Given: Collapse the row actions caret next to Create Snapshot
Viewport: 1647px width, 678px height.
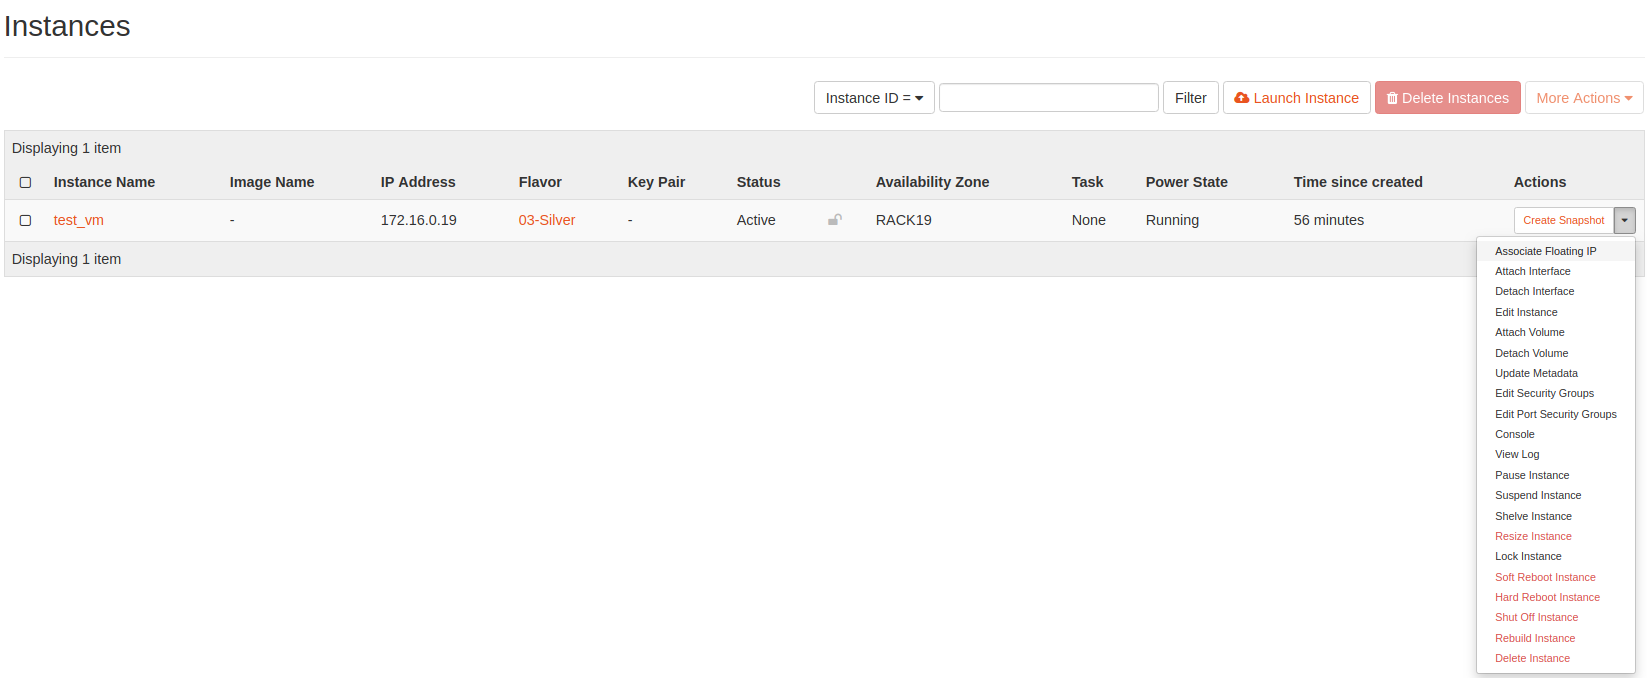Looking at the screenshot, I should [1624, 220].
